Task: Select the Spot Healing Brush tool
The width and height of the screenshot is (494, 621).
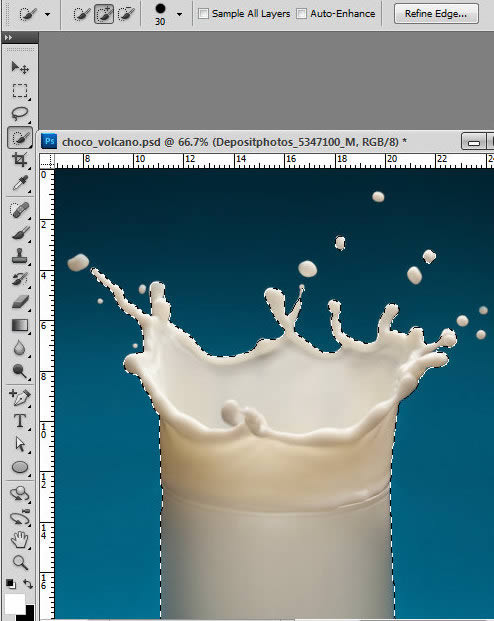Action: 20,210
